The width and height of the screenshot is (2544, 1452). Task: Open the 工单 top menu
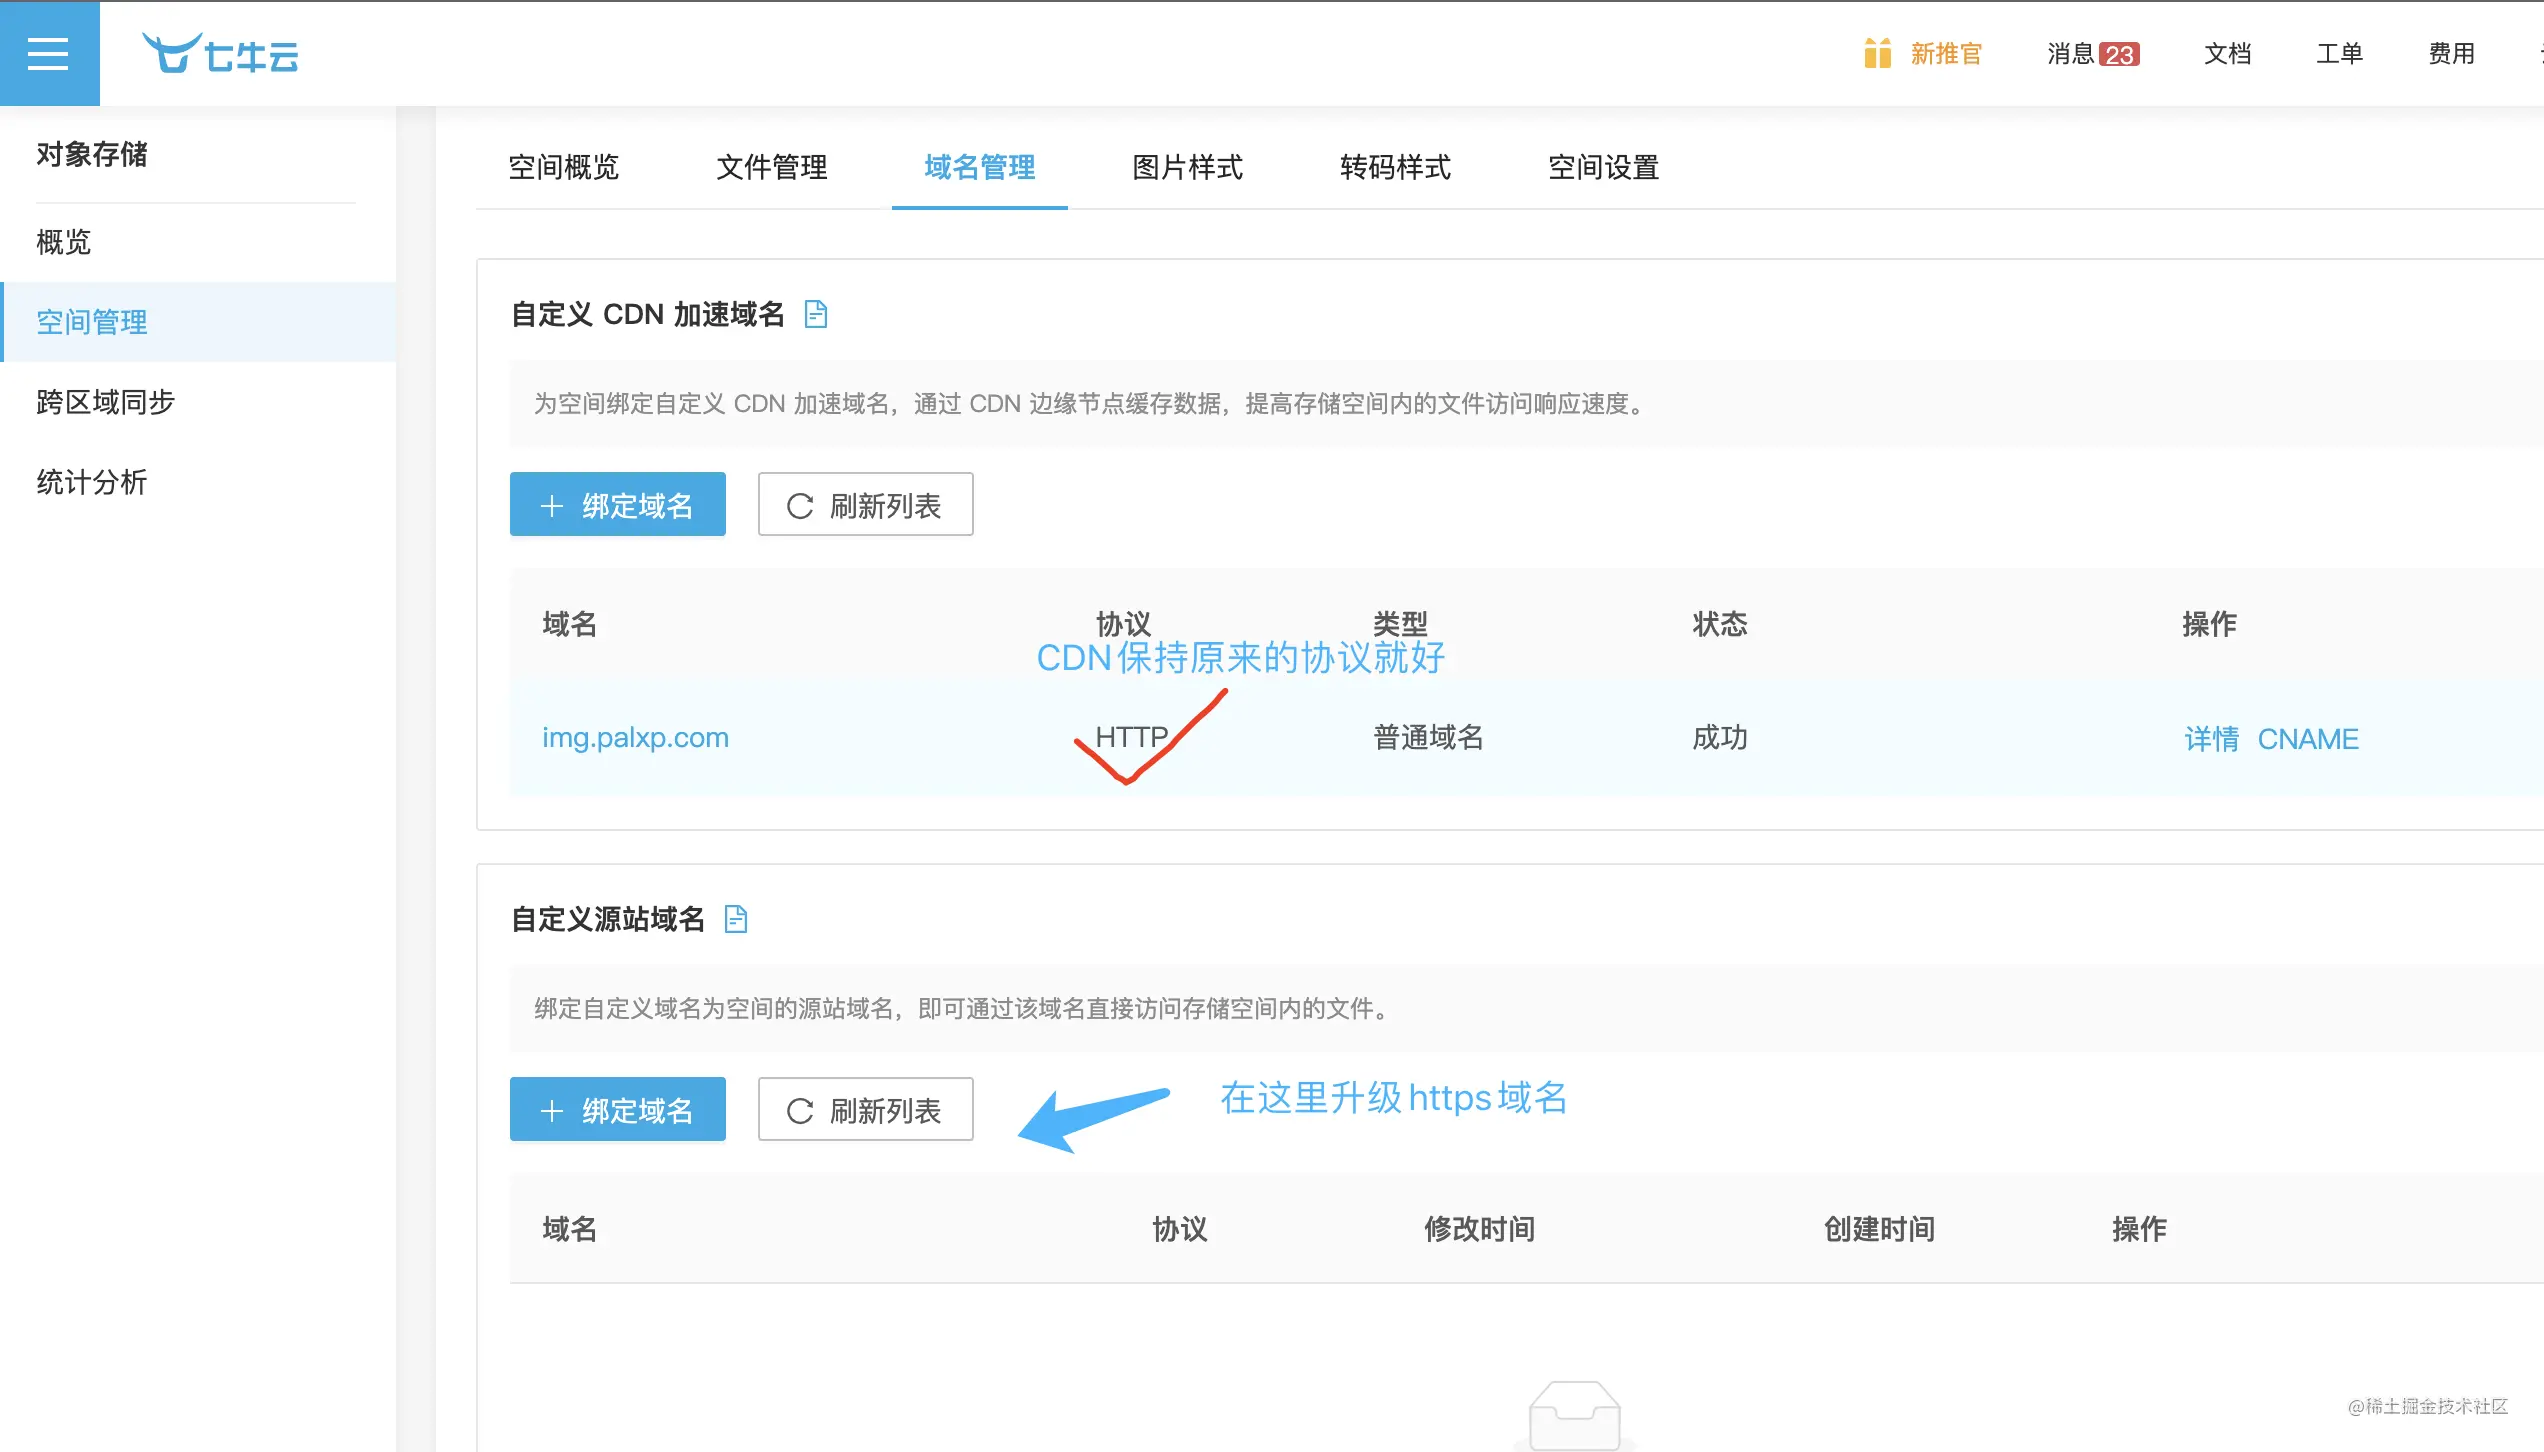[2340, 54]
